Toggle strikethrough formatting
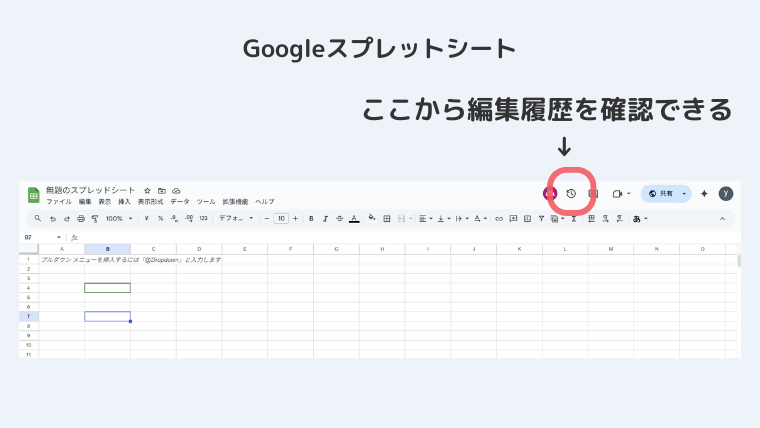 pos(340,219)
